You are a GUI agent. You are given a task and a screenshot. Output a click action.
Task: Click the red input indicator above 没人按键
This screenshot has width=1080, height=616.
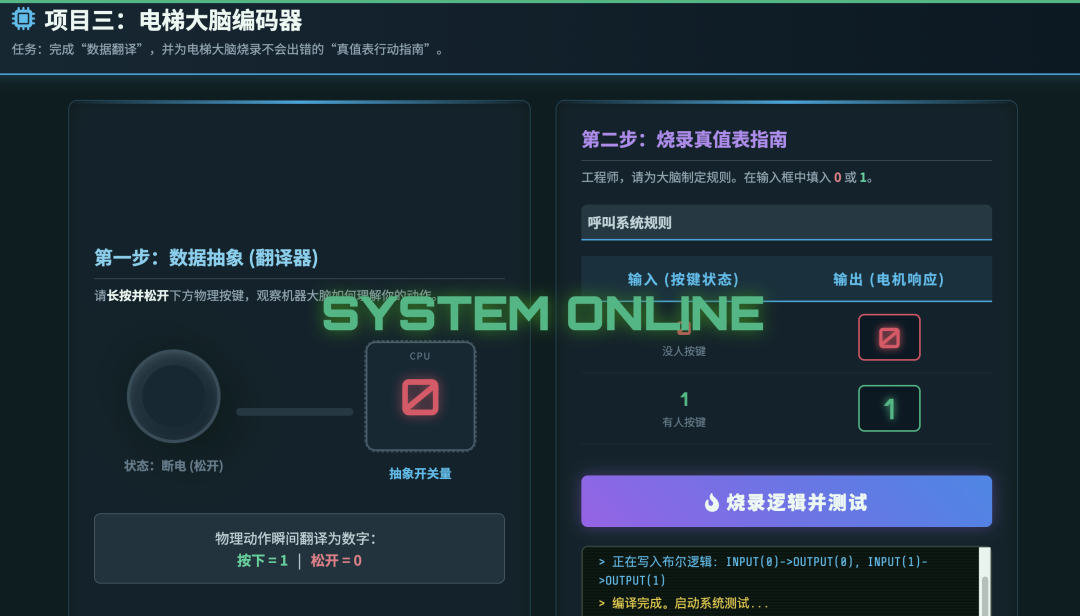(683, 327)
